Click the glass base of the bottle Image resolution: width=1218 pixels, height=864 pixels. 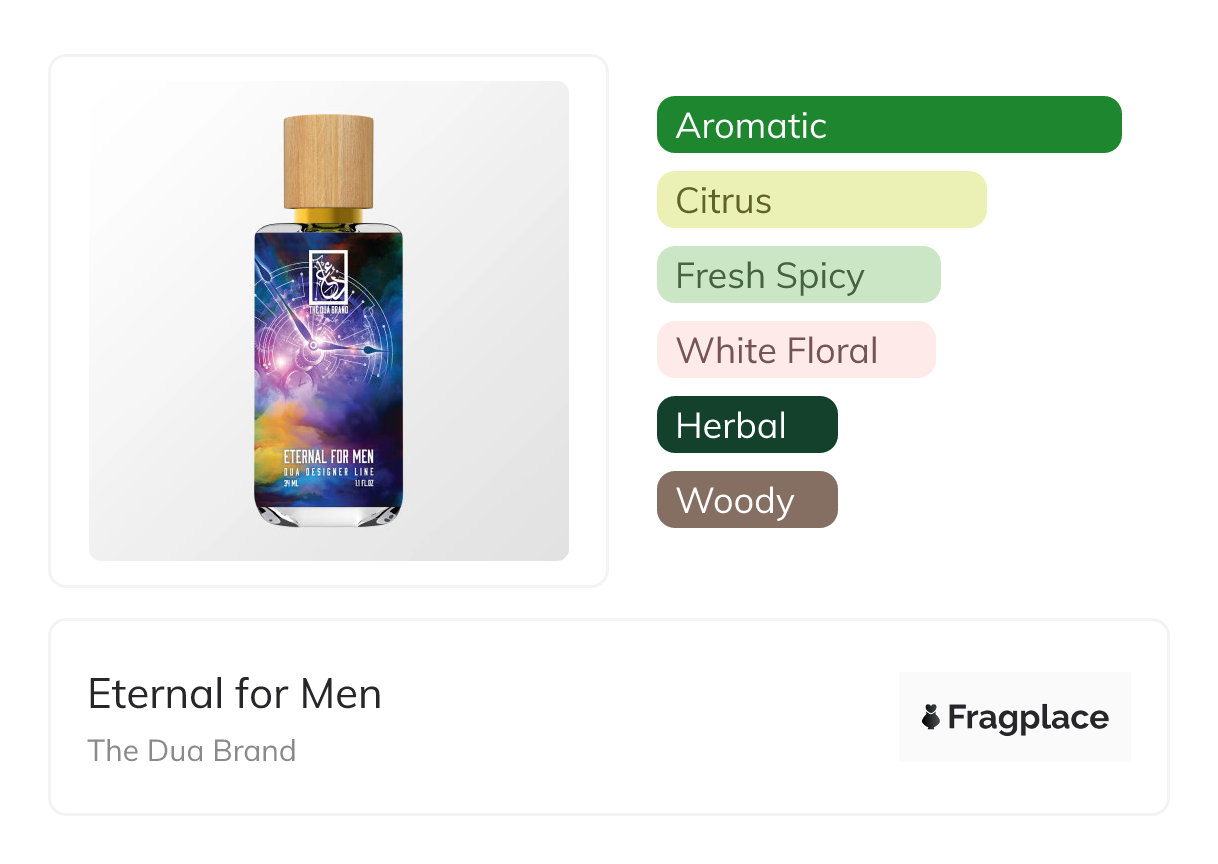coord(328,515)
